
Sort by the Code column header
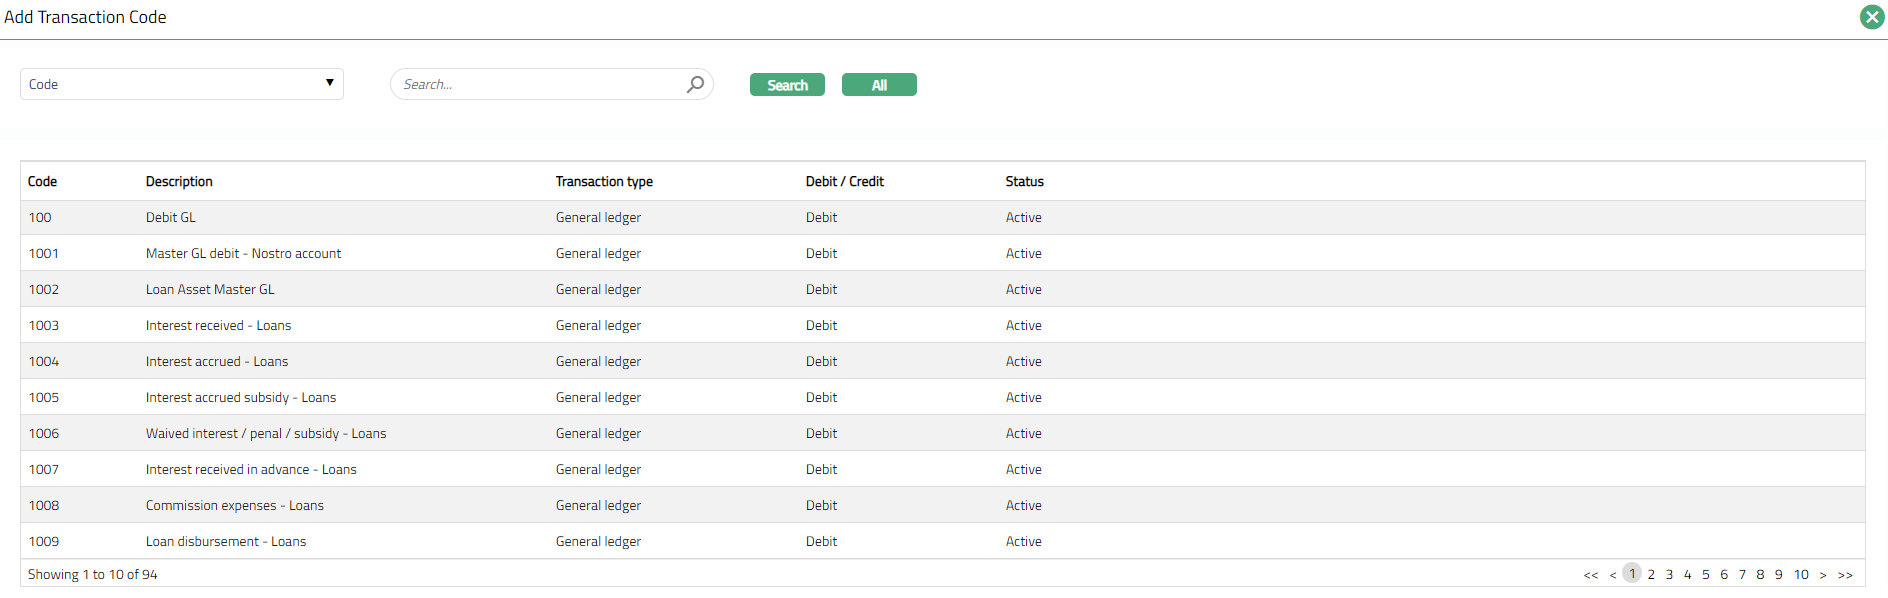(x=42, y=181)
